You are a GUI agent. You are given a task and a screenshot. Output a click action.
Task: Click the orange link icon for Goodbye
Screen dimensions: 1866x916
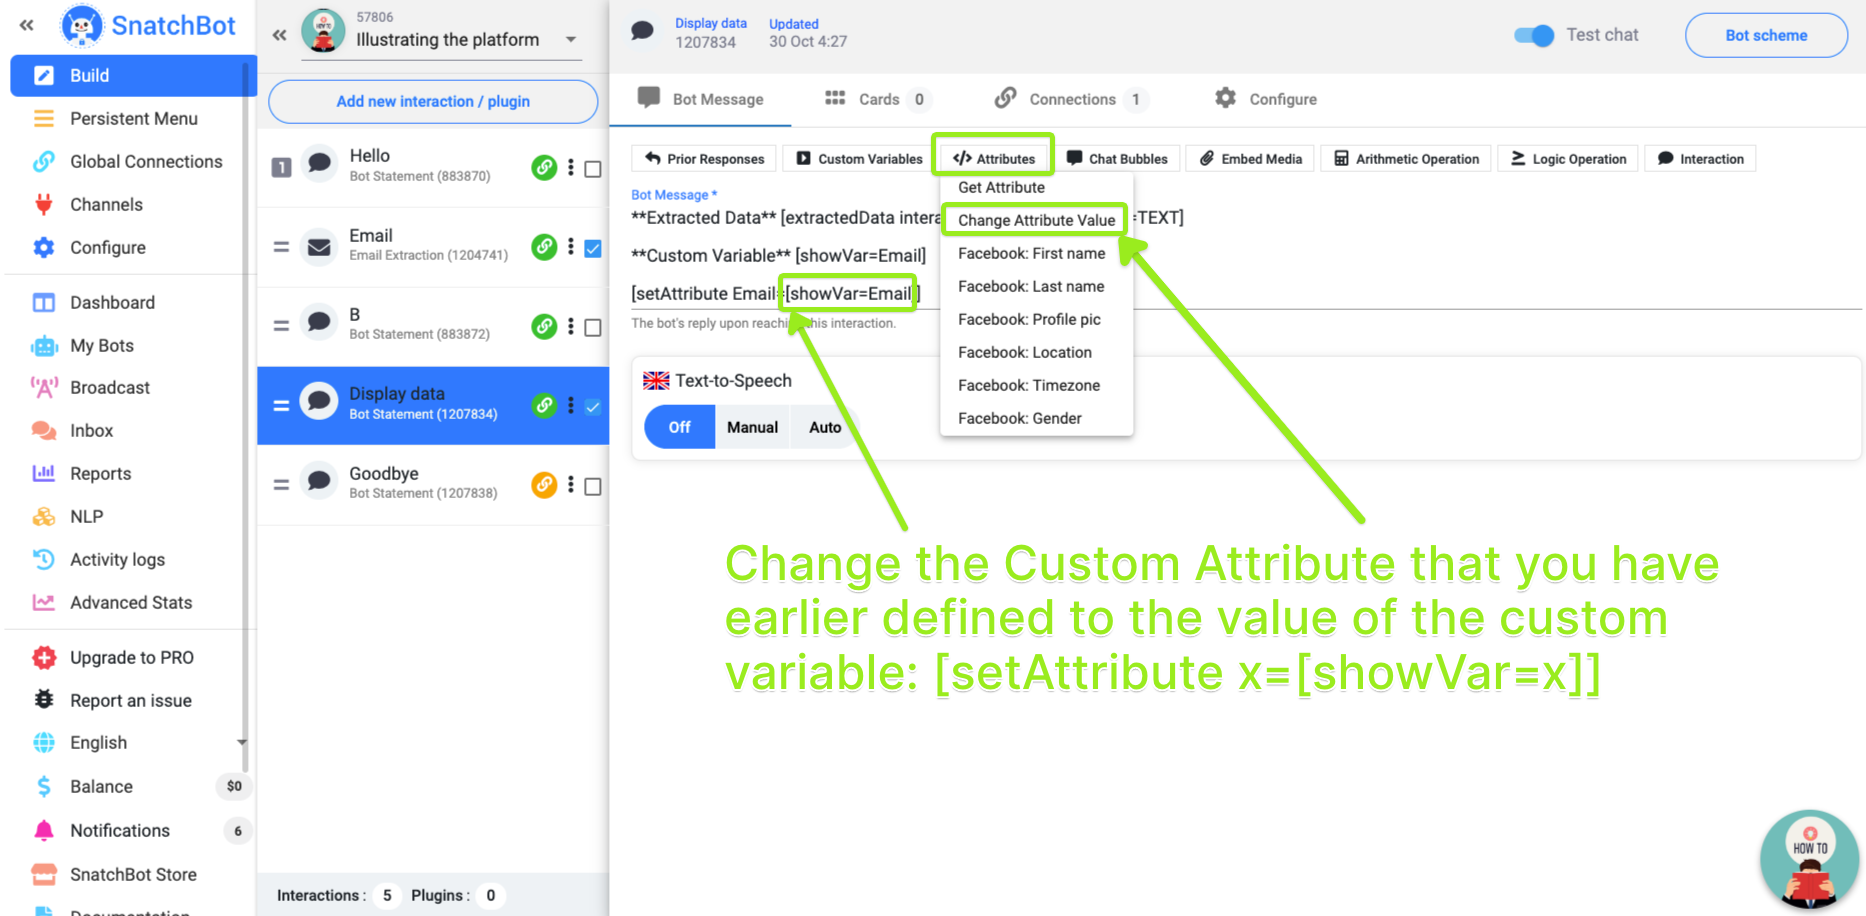544,484
